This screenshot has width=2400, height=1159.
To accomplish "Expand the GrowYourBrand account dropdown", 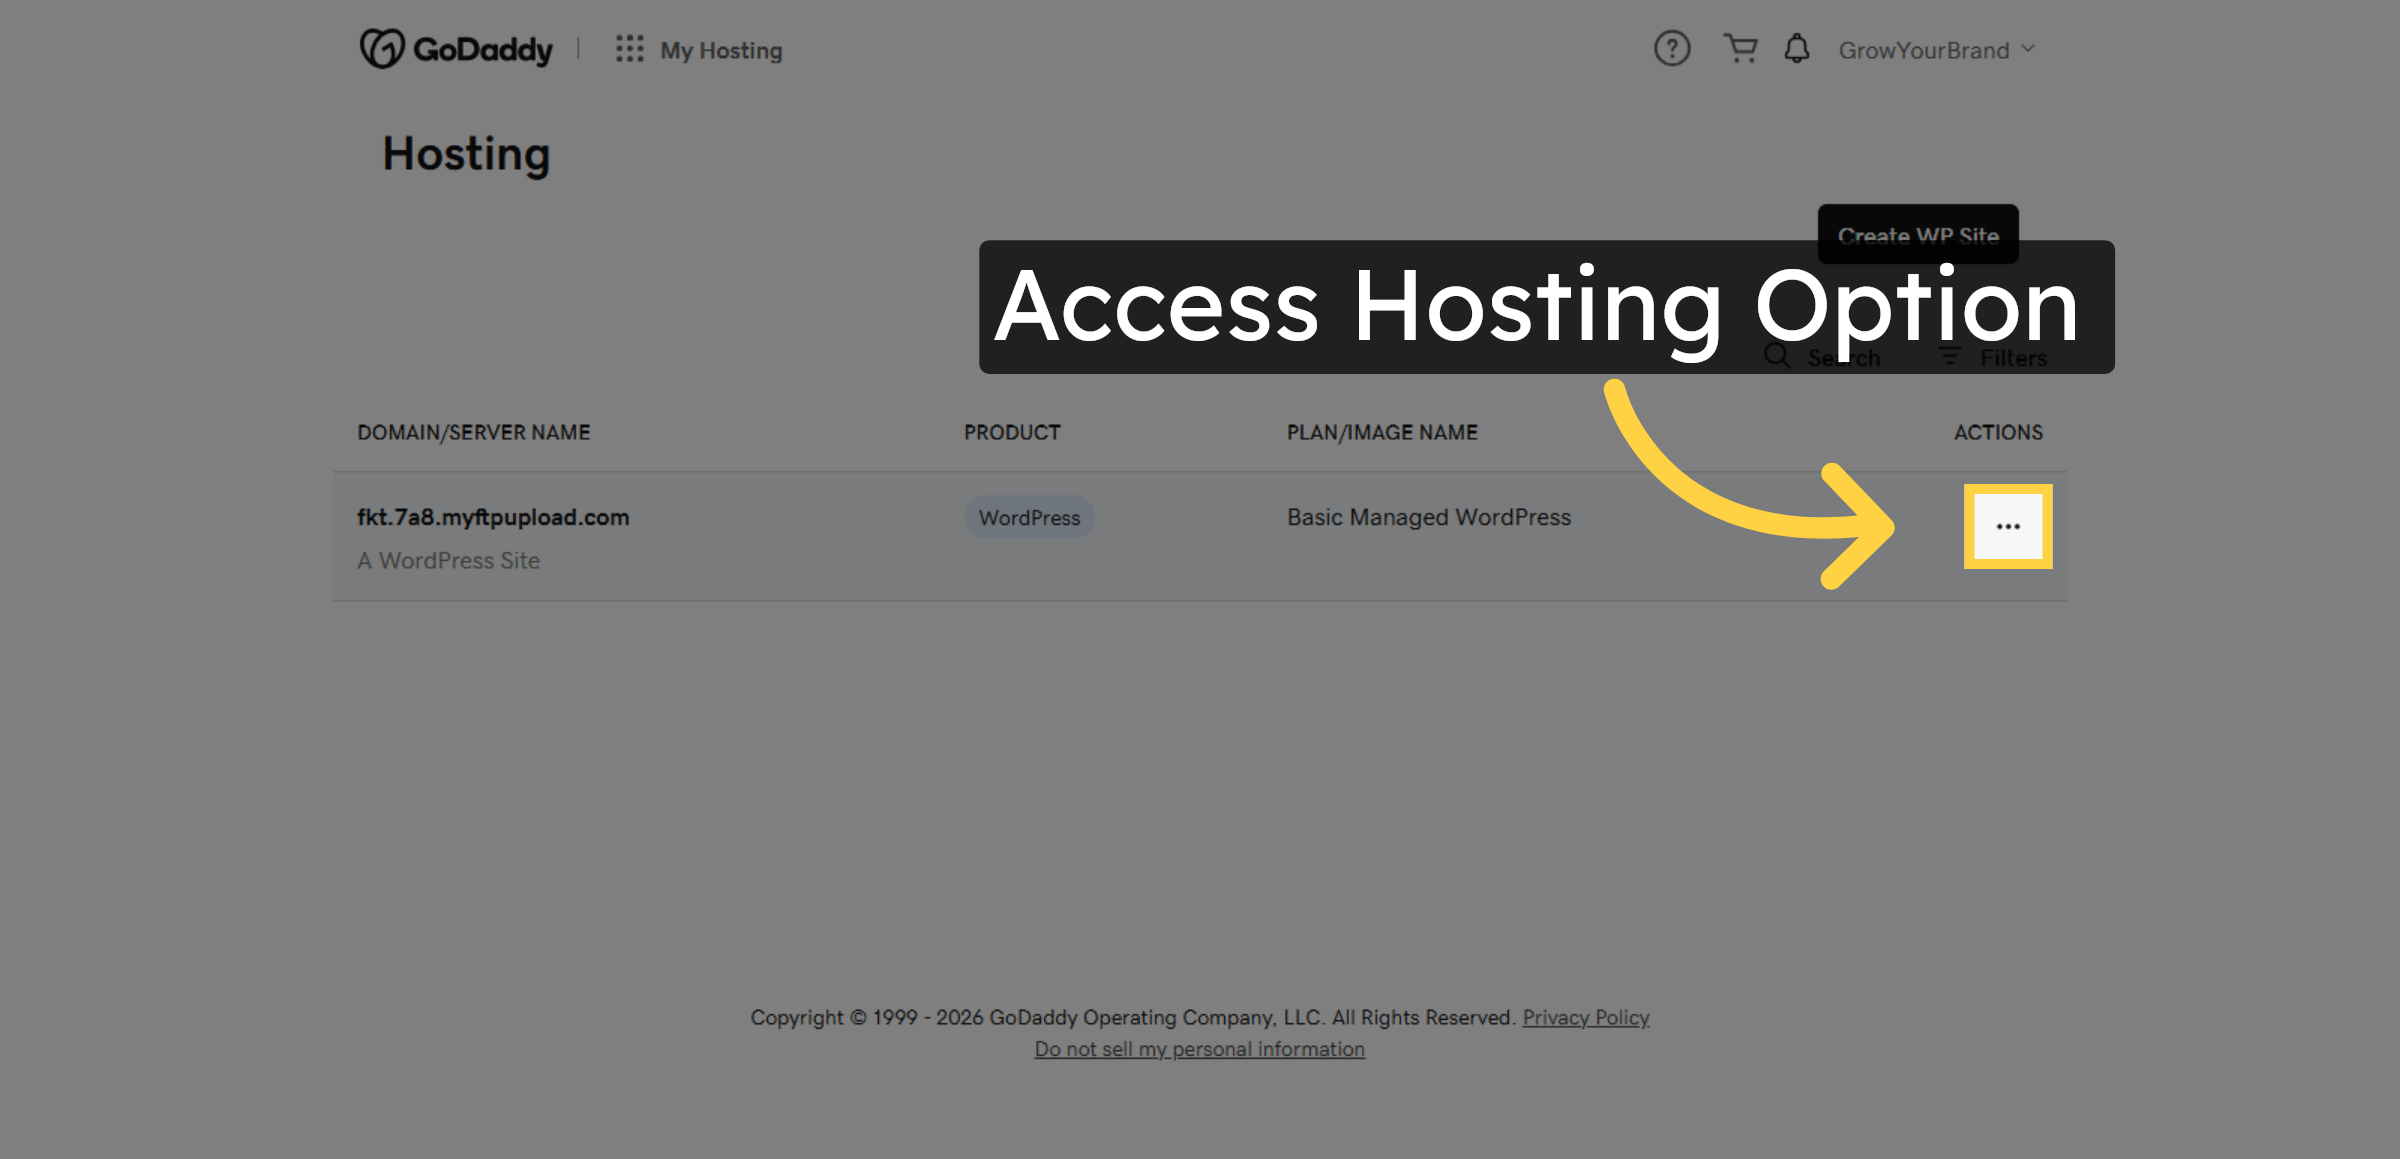I will tap(1936, 48).
